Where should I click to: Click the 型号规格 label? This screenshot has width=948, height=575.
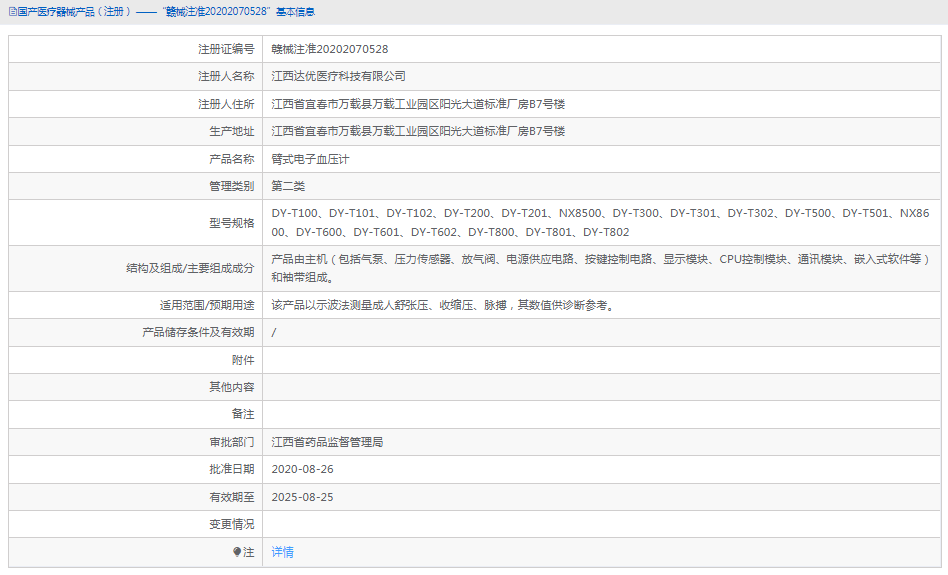point(232,223)
